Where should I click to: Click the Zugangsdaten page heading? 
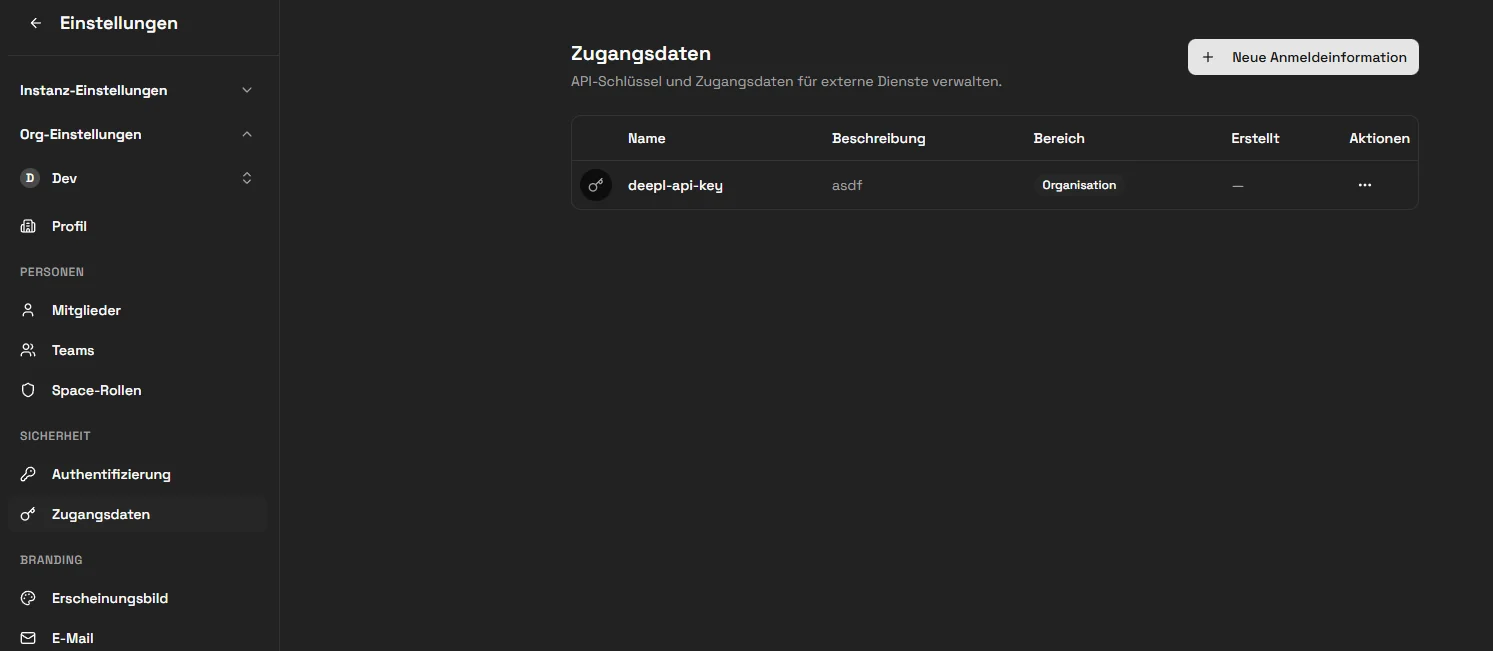point(641,53)
